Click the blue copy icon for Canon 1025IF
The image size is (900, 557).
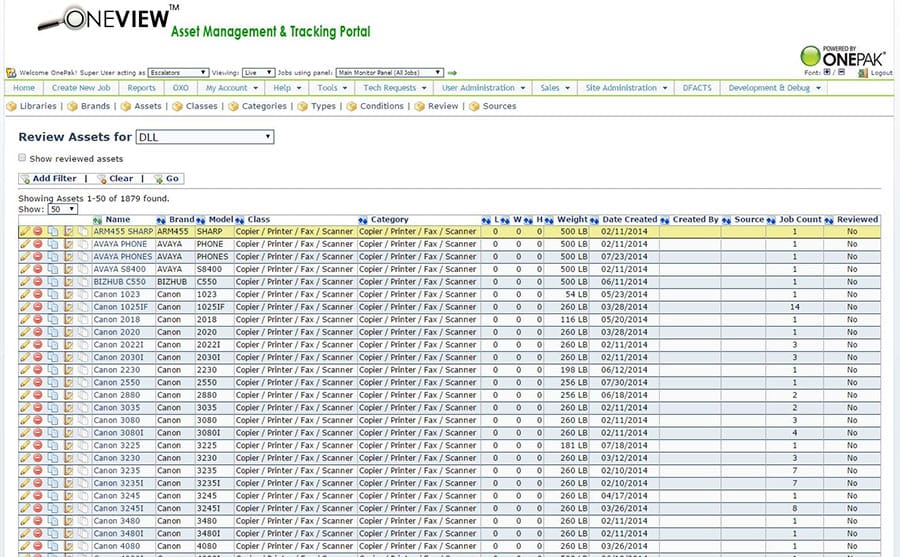pyautogui.click(x=53, y=307)
